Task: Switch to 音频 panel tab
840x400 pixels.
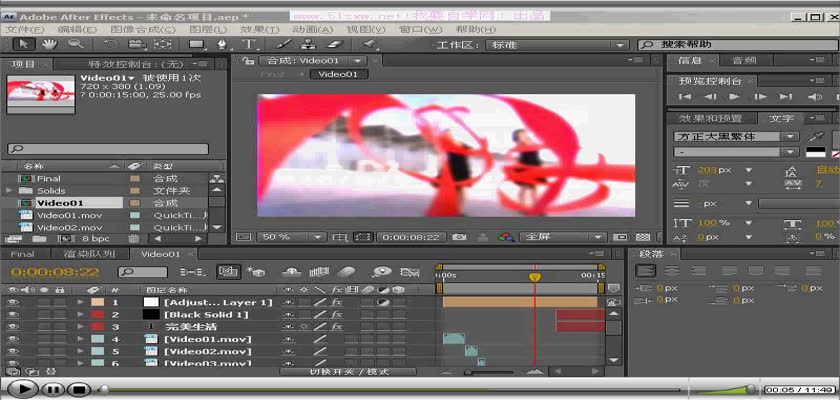Action: pos(745,61)
